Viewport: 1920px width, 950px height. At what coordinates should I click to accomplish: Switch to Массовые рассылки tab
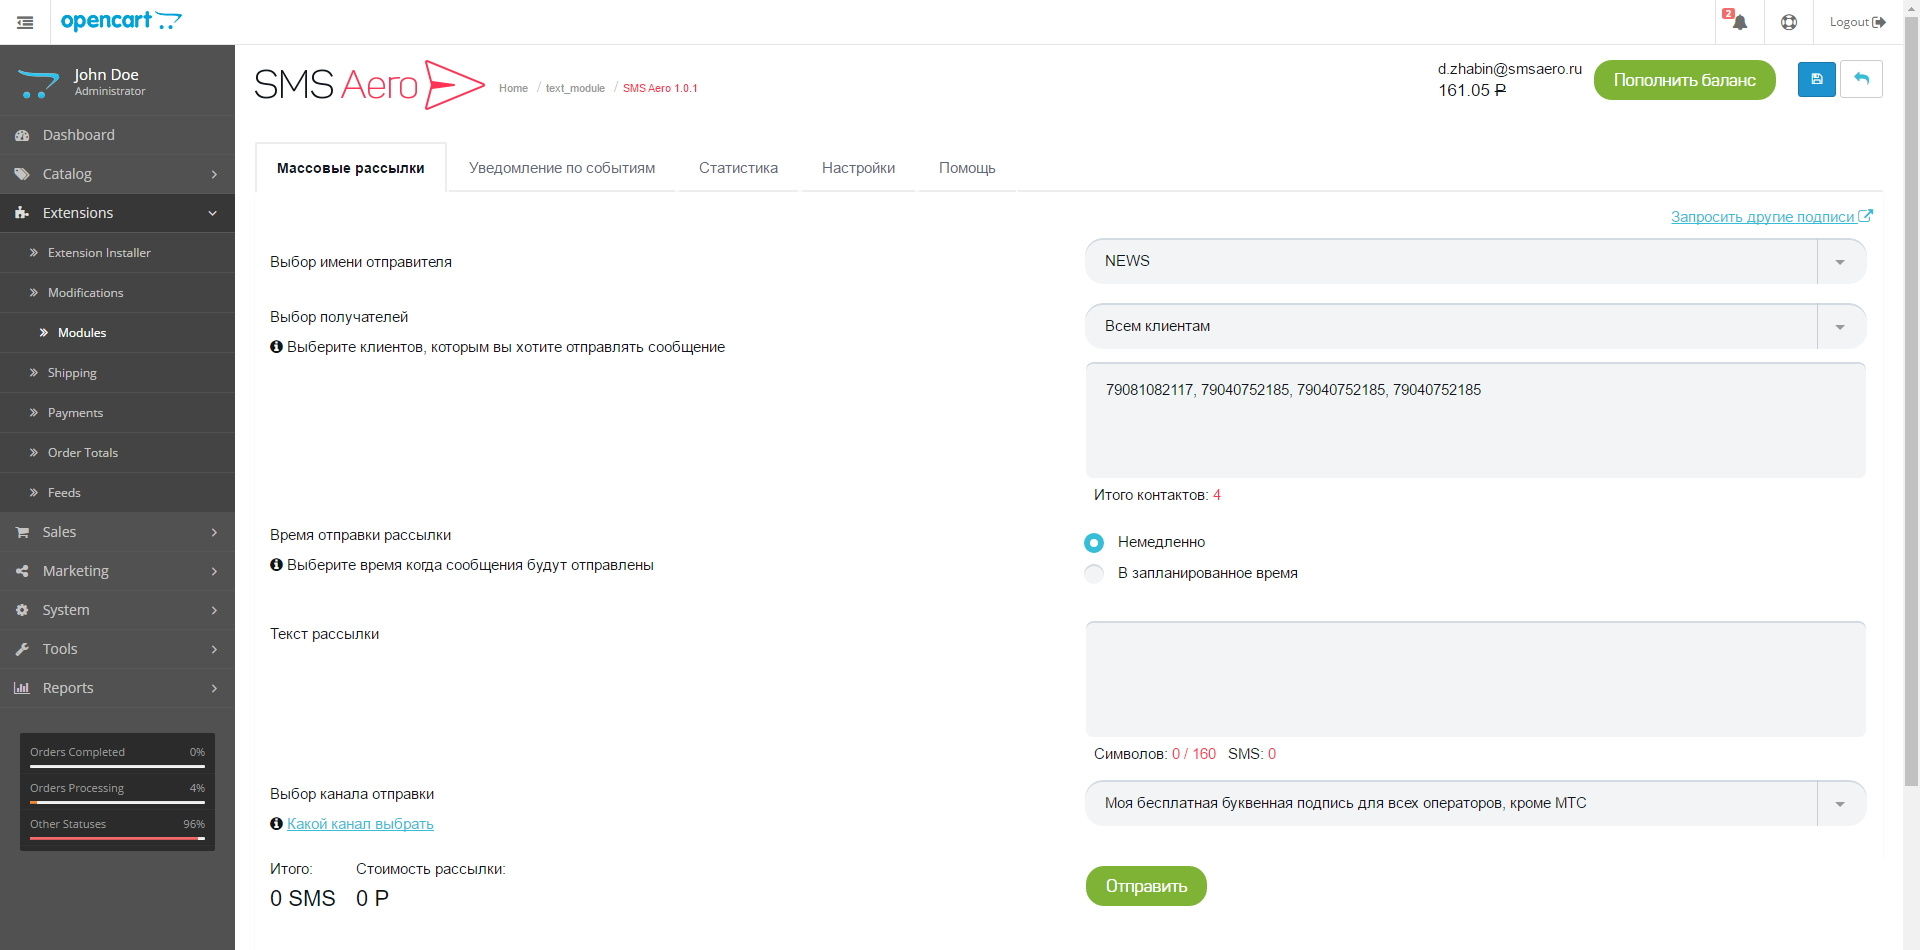[351, 168]
